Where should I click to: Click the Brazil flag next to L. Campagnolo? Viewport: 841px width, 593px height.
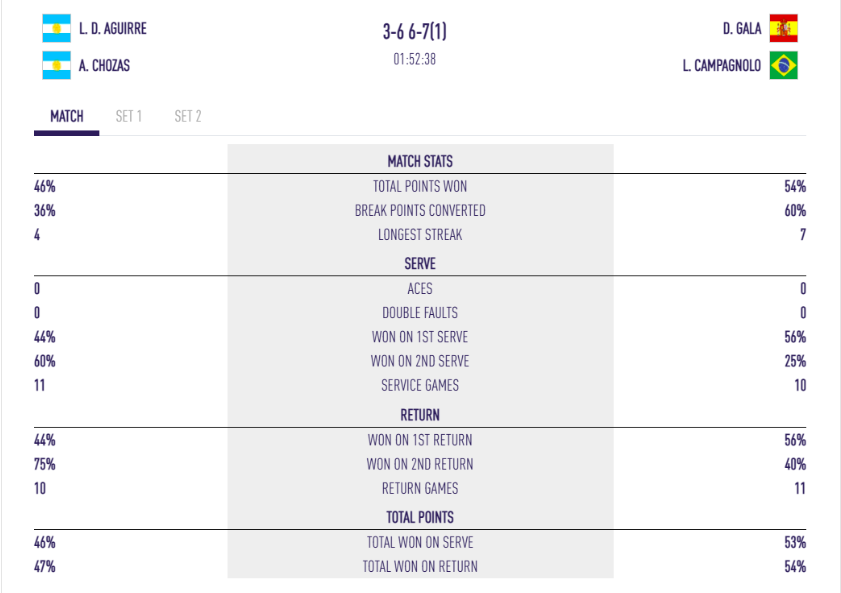[783, 66]
